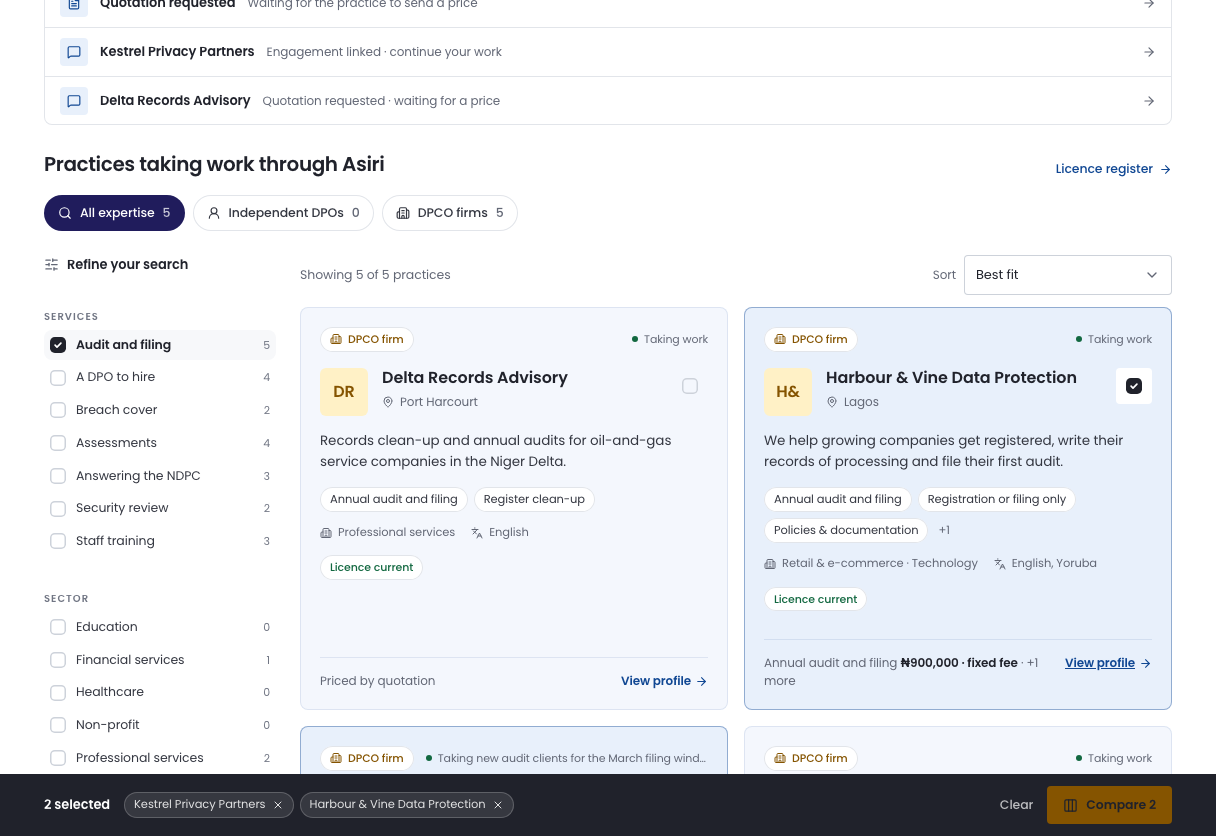Click the Compare 2 button
The image size is (1216, 836).
tap(1109, 805)
